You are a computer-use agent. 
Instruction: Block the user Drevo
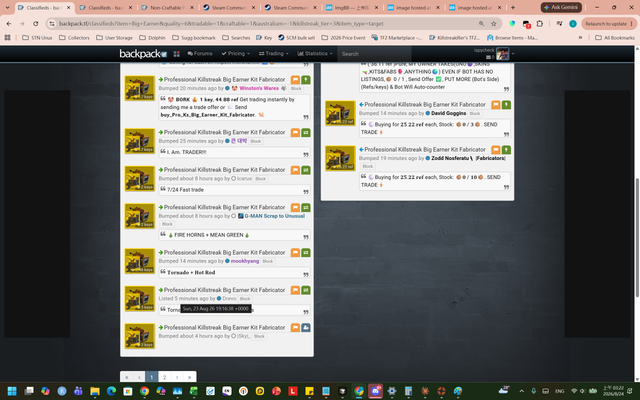[x=245, y=299]
